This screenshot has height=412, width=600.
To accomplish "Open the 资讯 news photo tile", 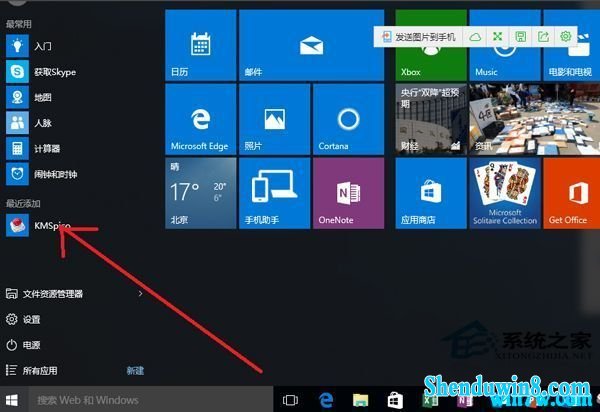I will click(x=535, y=119).
